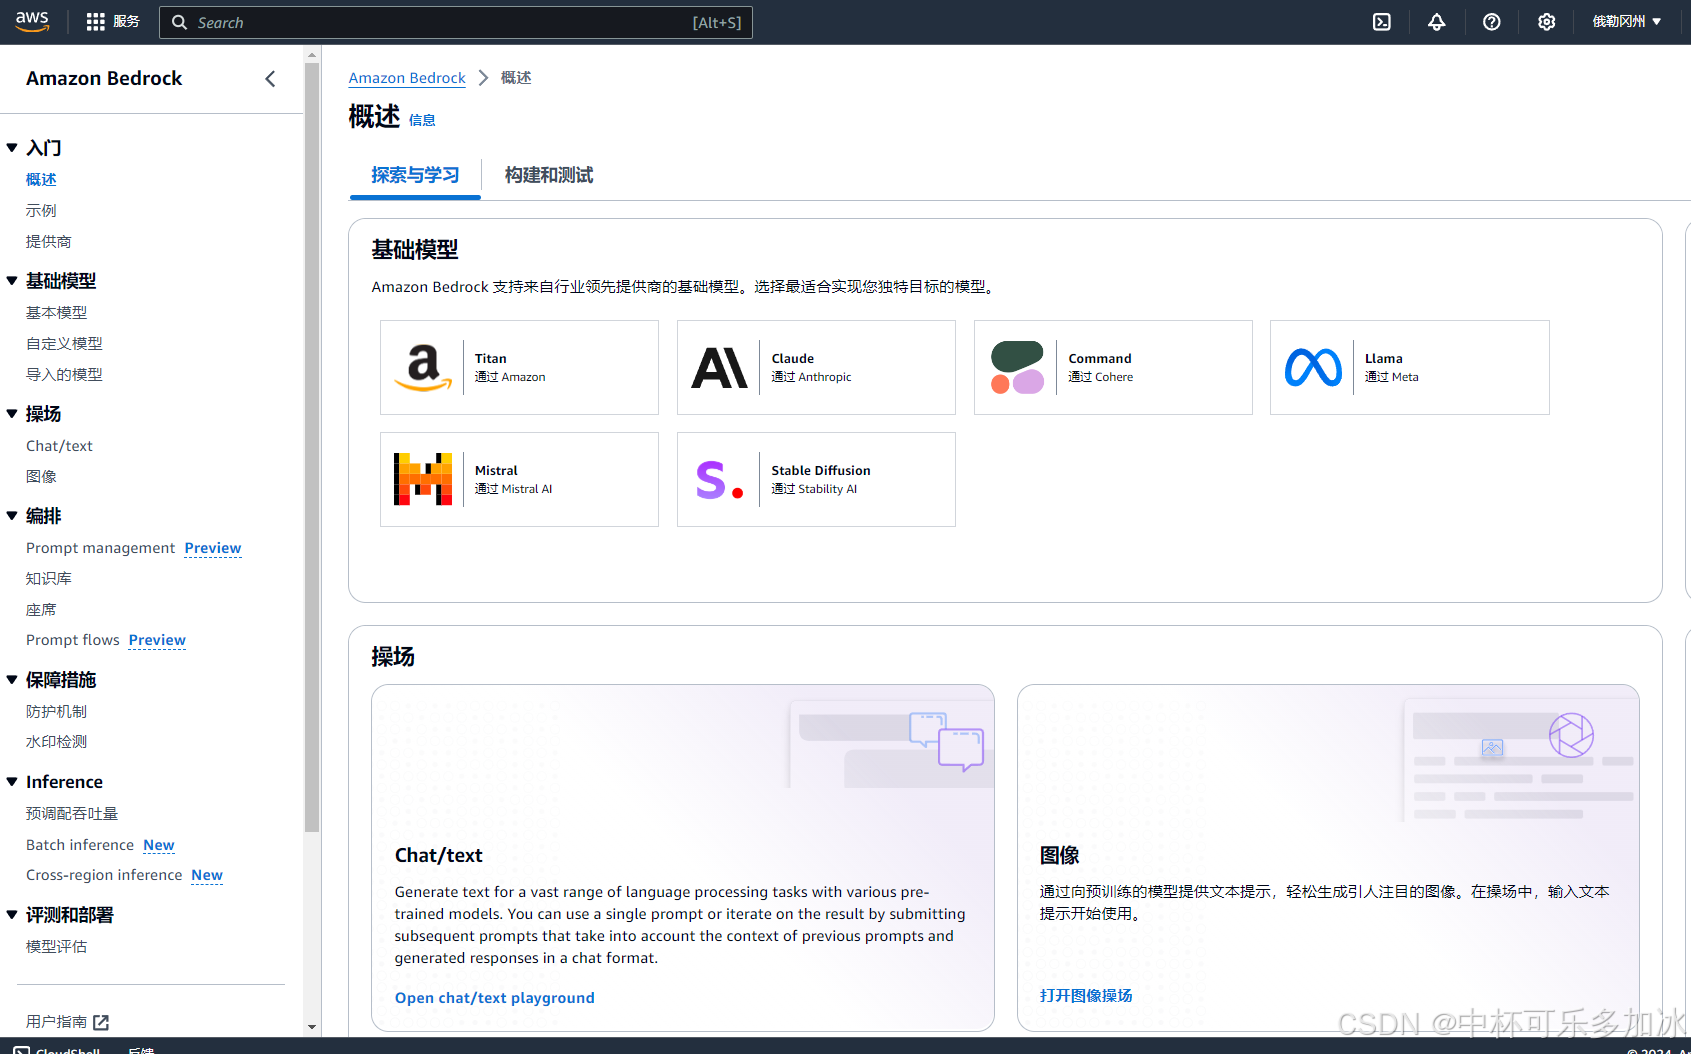The height and width of the screenshot is (1054, 1691).
Task: Select 提供商 in the sidebar
Action: (x=49, y=242)
